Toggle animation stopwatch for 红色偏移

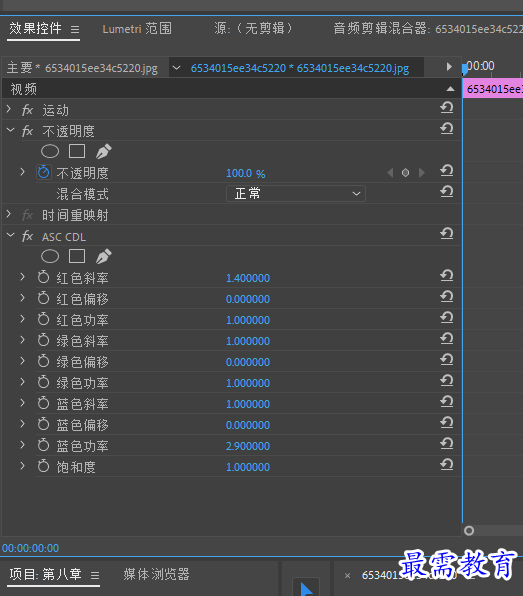click(44, 298)
